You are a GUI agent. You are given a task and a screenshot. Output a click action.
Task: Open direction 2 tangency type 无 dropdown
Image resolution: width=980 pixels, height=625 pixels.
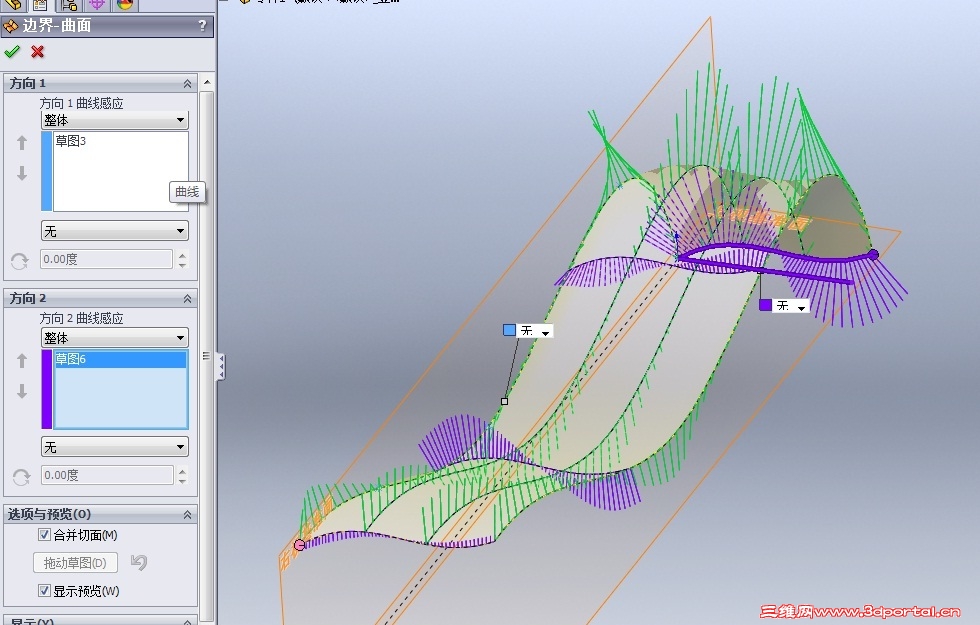coord(114,447)
